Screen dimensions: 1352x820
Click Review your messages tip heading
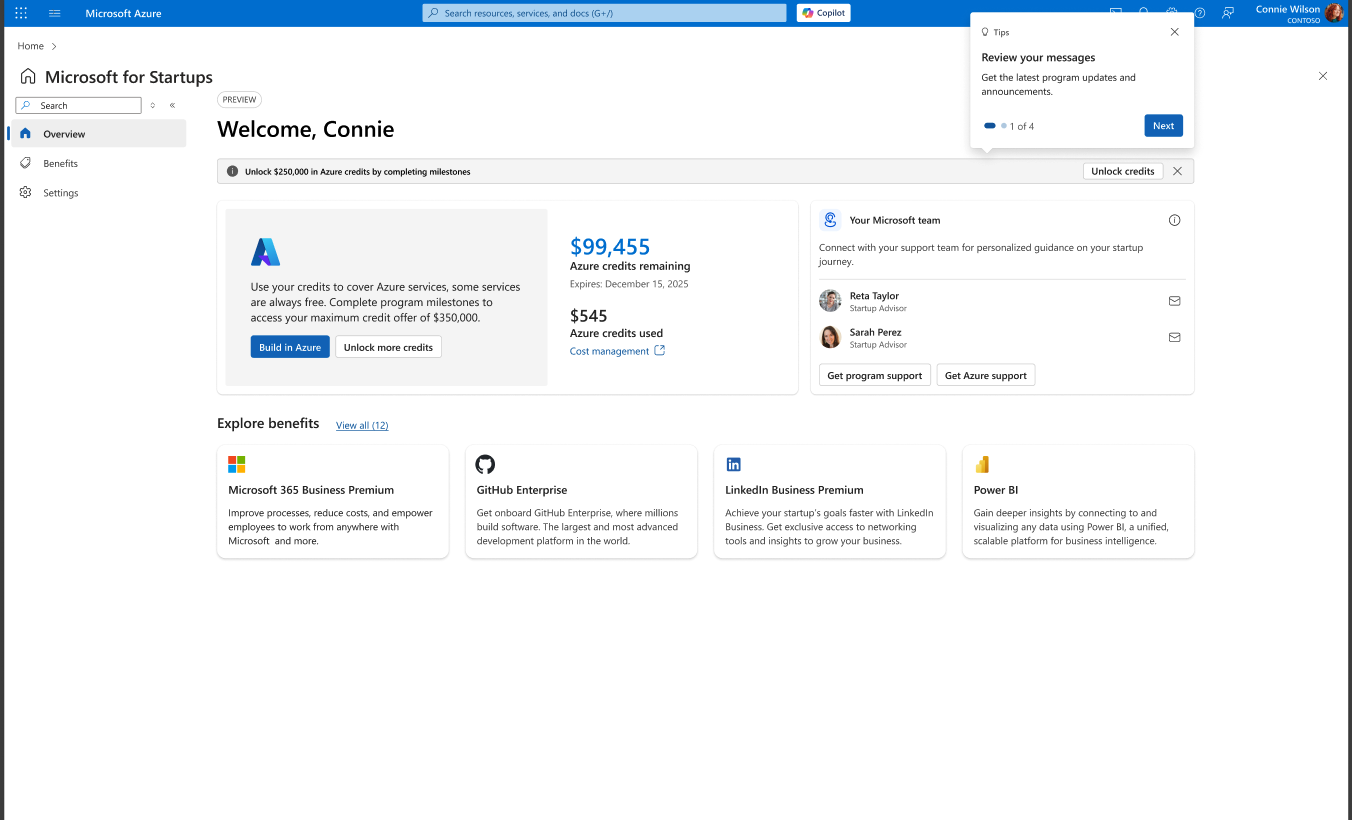tap(1038, 57)
